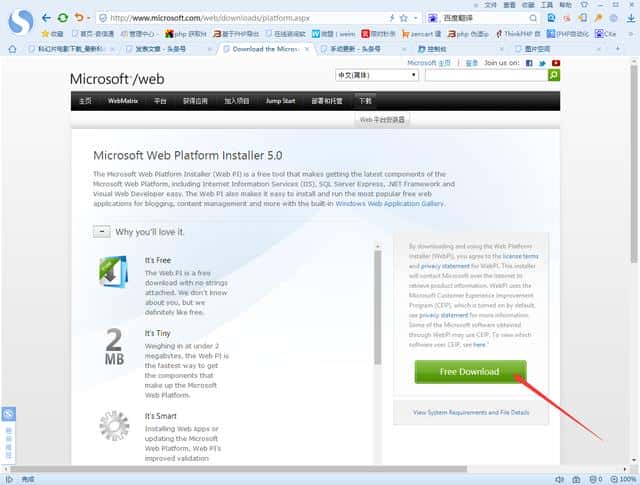Click the Sogou browser logo
Viewport: 640px width, 485px height.
[21, 22]
